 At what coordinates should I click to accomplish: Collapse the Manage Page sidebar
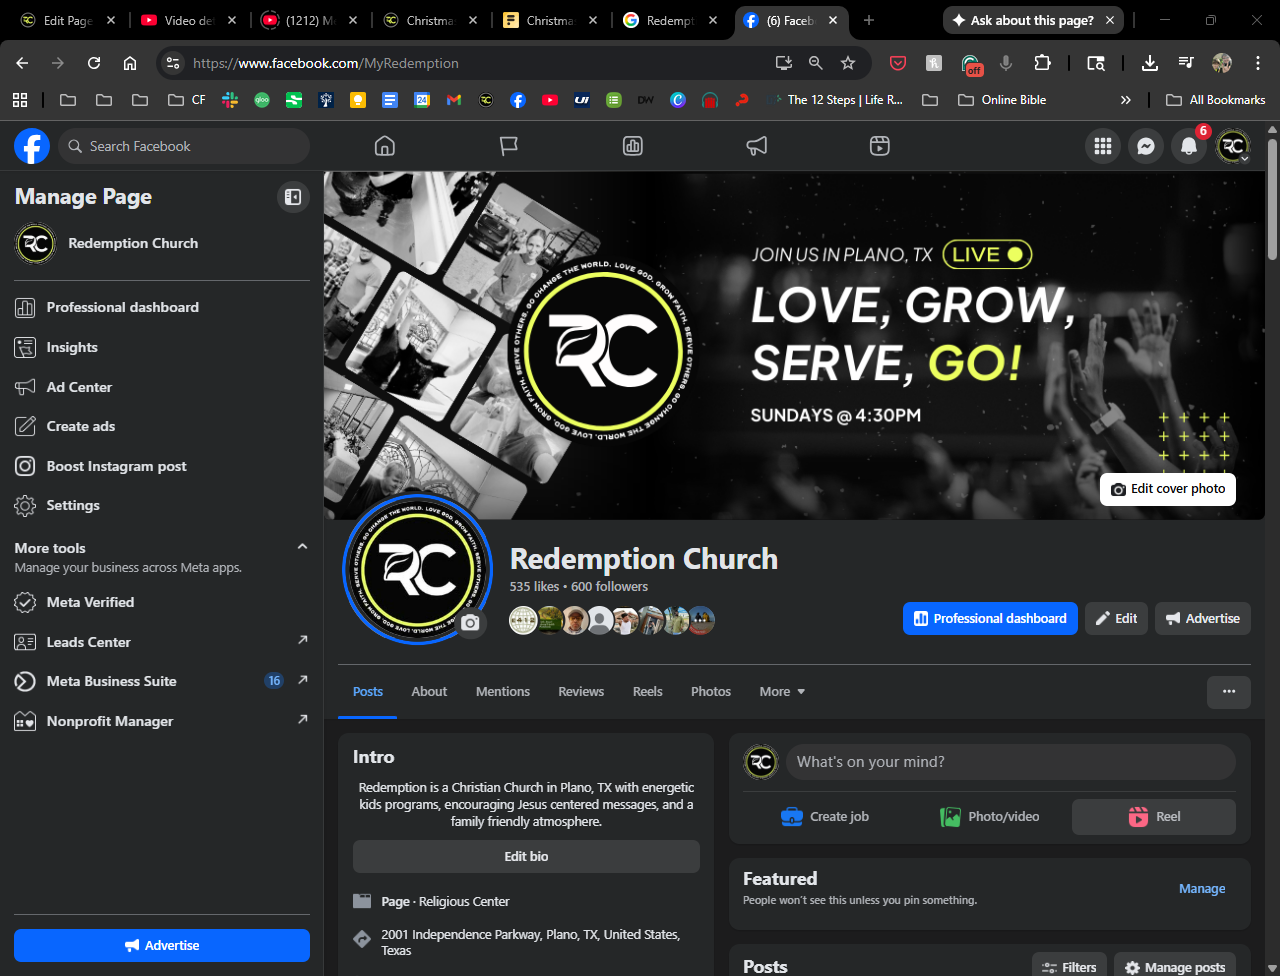point(293,197)
